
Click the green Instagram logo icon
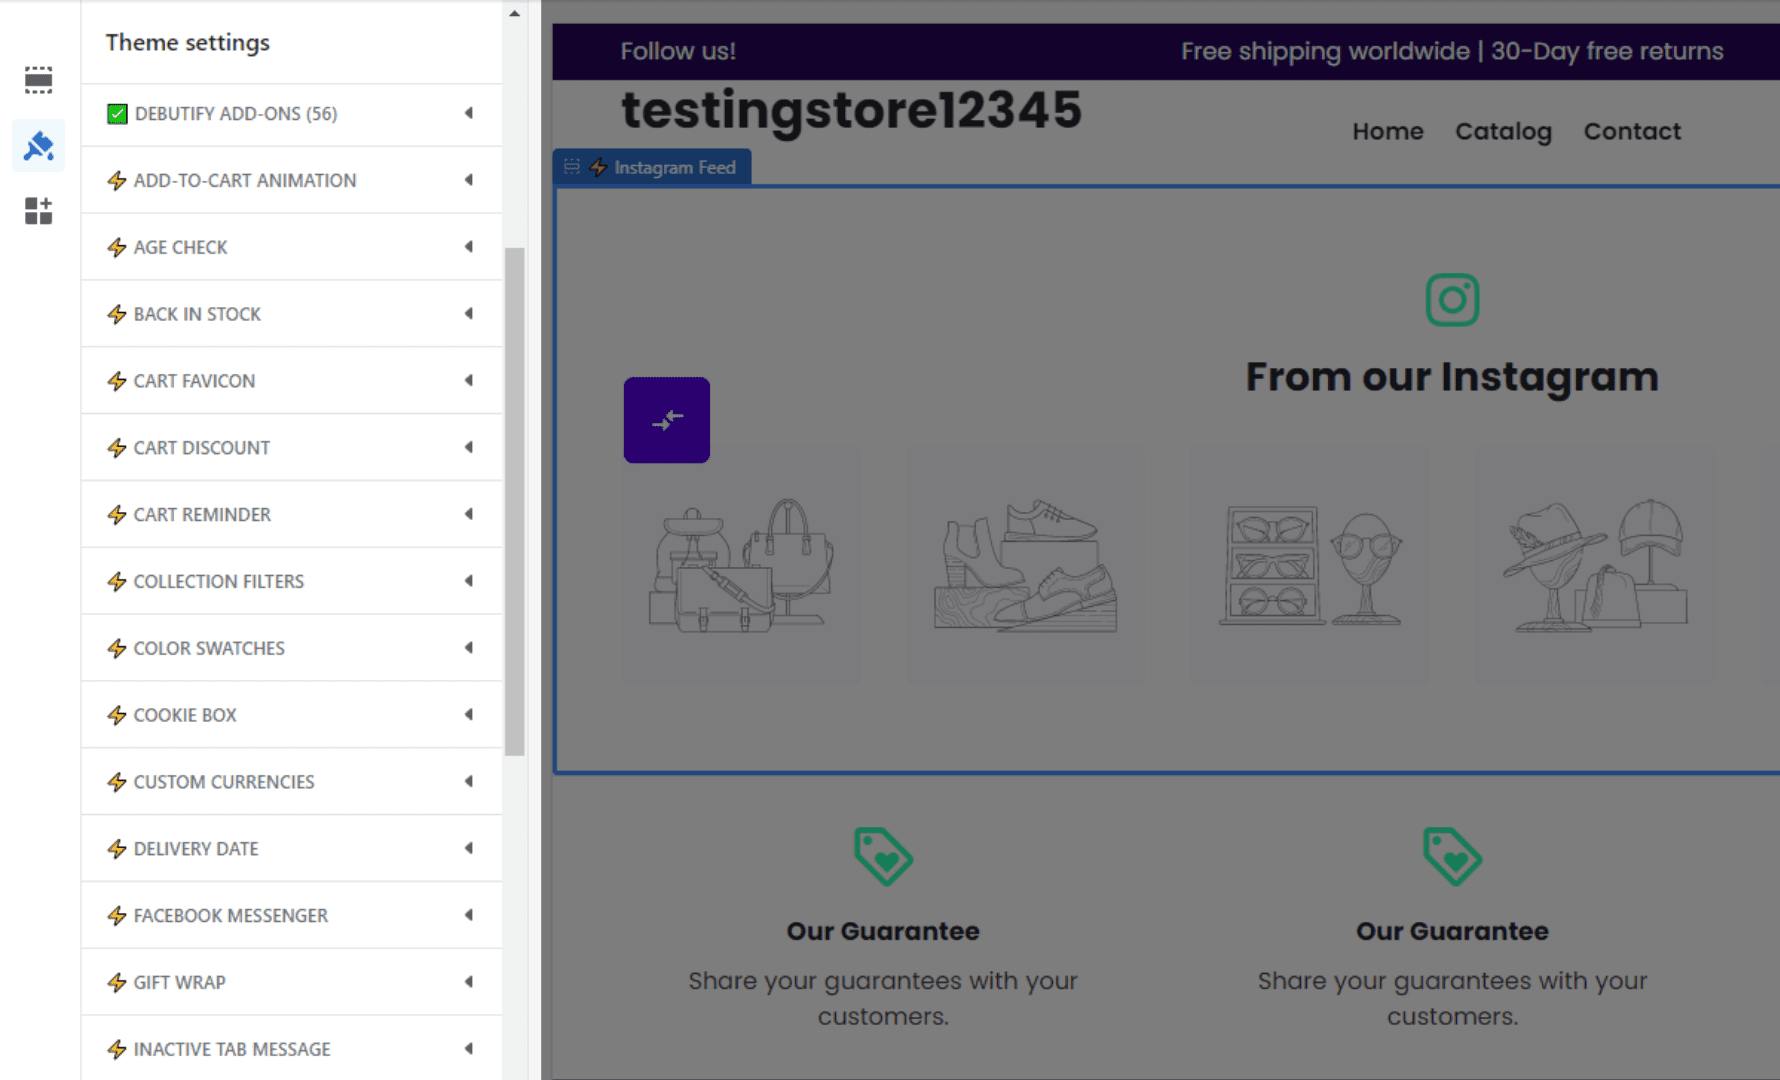(x=1452, y=300)
